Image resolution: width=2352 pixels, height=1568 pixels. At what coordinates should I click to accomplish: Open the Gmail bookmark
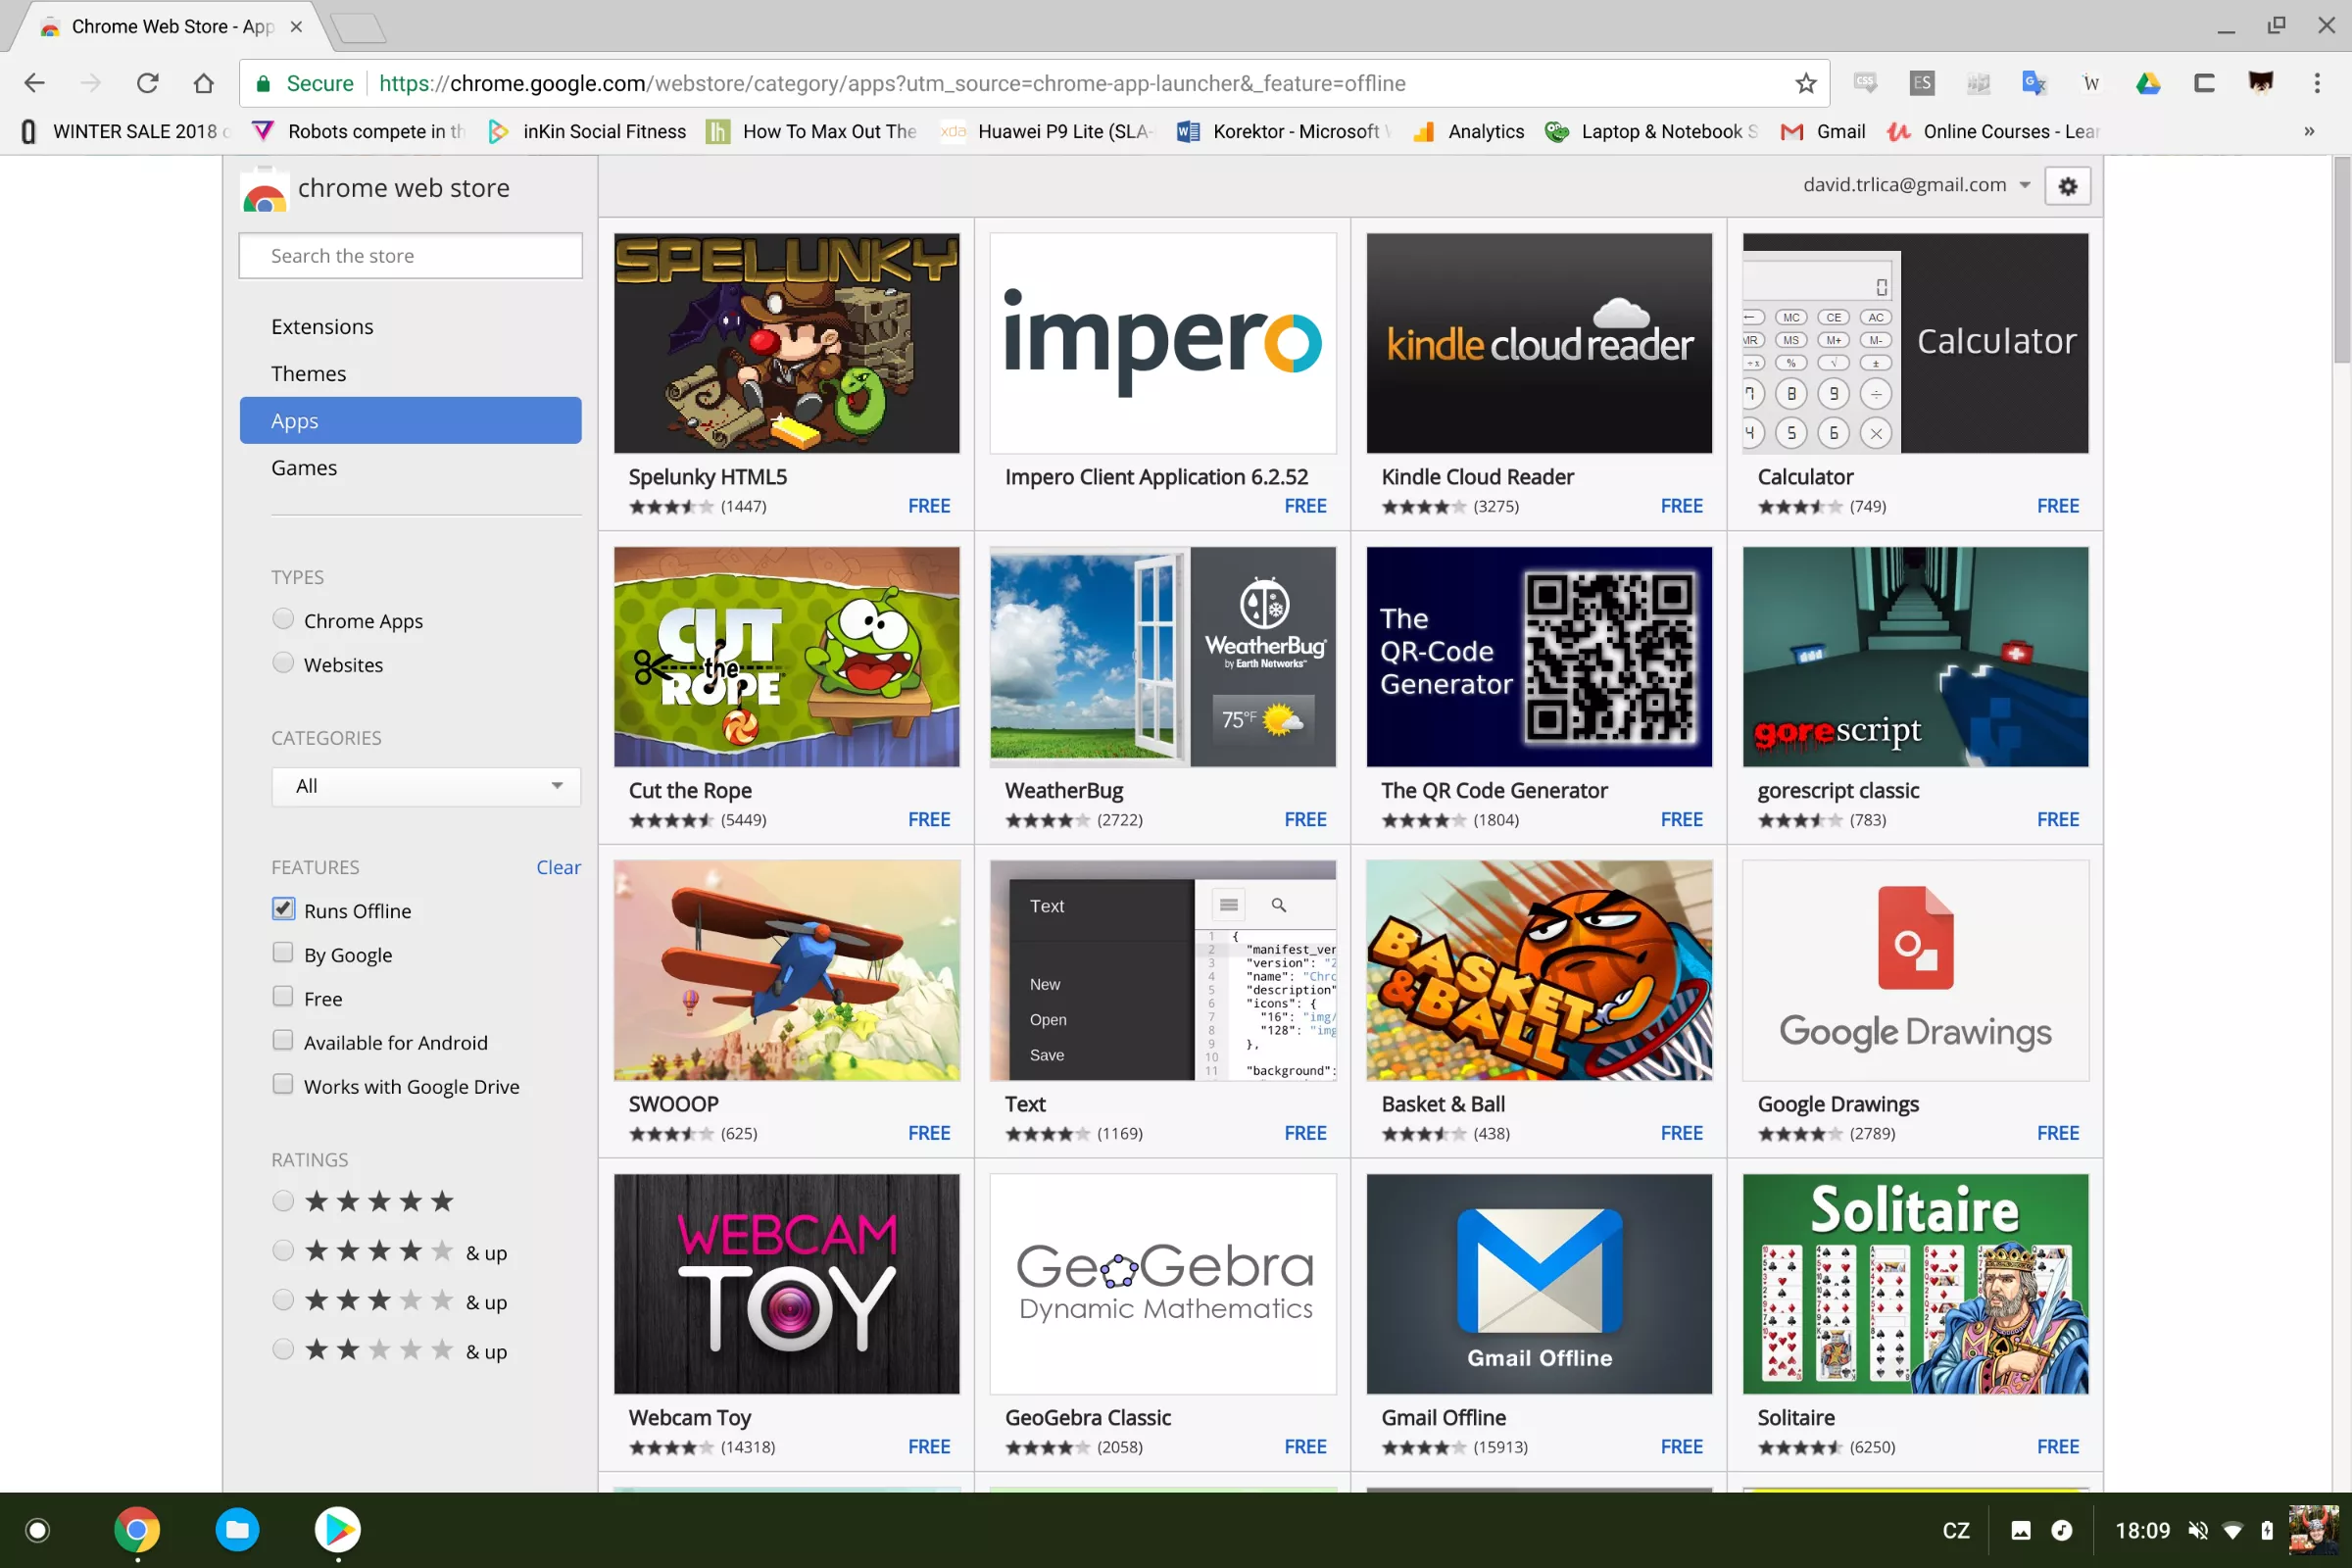(x=1823, y=132)
